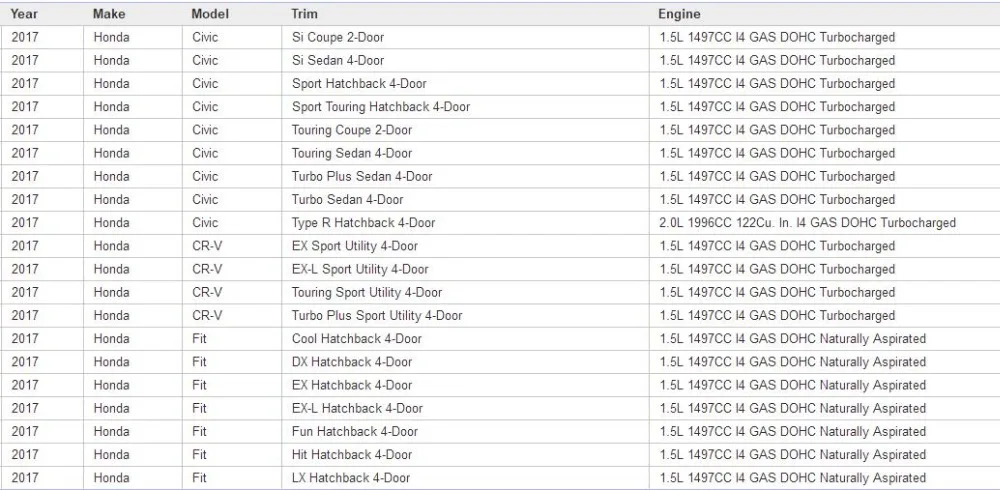Click the engine cell for LX Hatchback row
1000x490 pixels.
point(825,478)
